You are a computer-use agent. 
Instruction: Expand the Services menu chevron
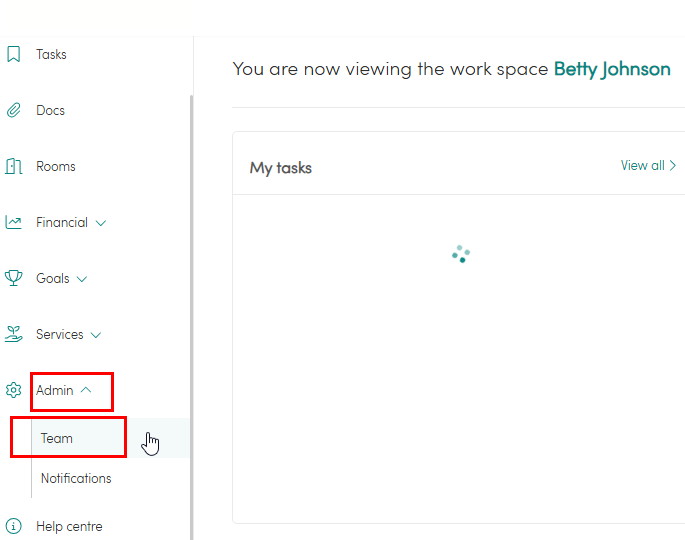tap(96, 335)
